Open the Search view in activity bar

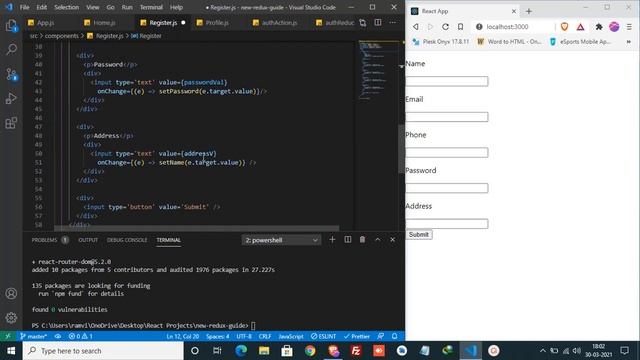[11, 50]
